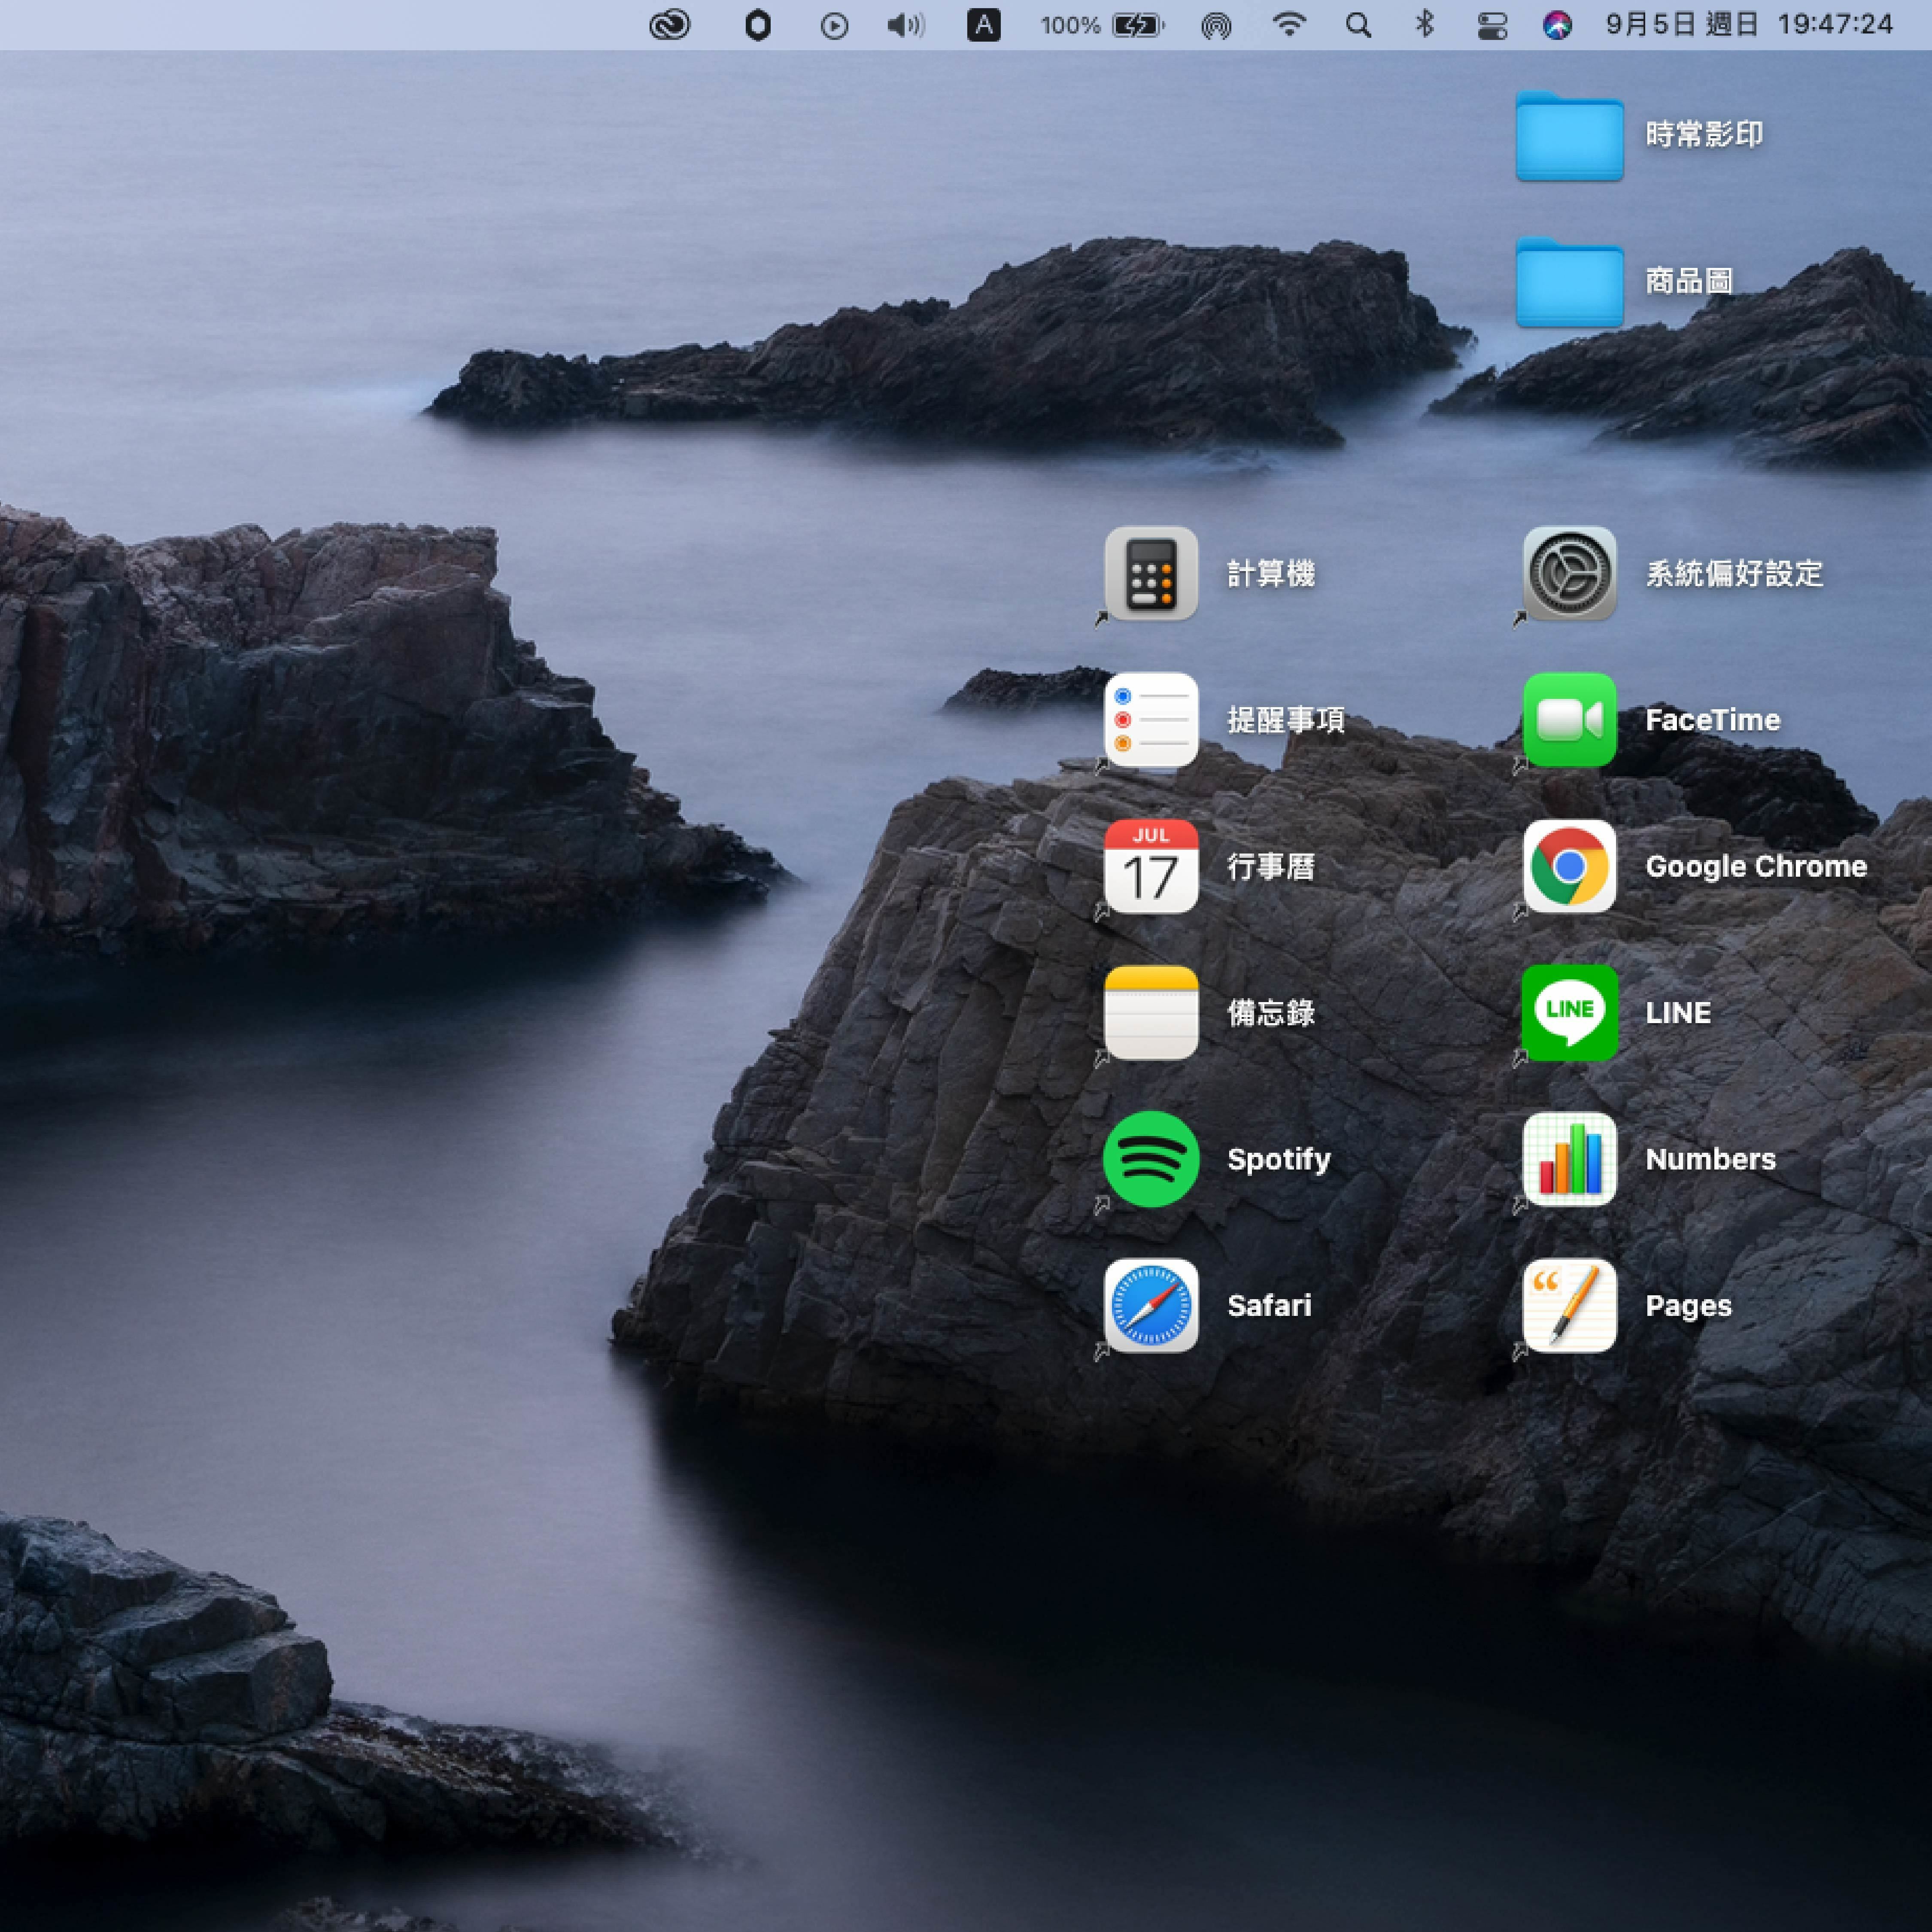Open the Notes (備忘錄) app icon

[1151, 1012]
